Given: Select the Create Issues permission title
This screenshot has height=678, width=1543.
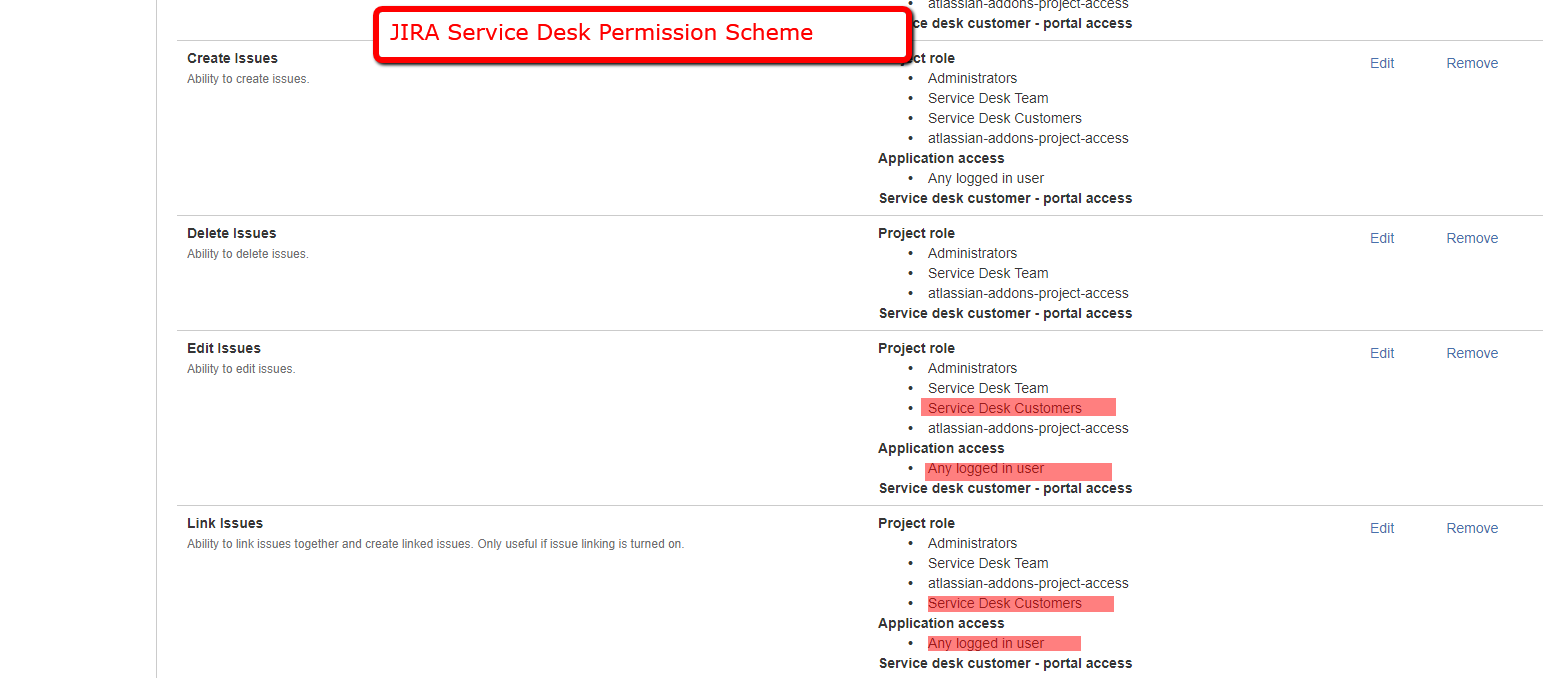Looking at the screenshot, I should (x=232, y=58).
